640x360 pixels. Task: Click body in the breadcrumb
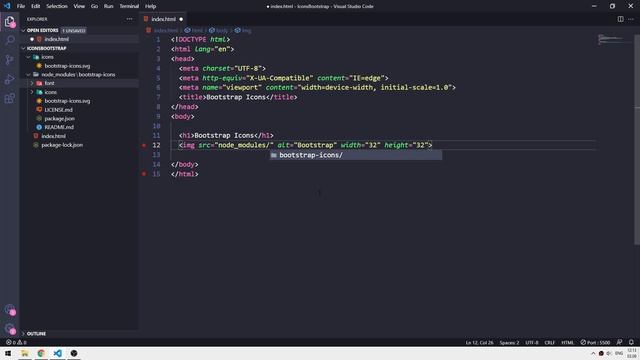[222, 30]
